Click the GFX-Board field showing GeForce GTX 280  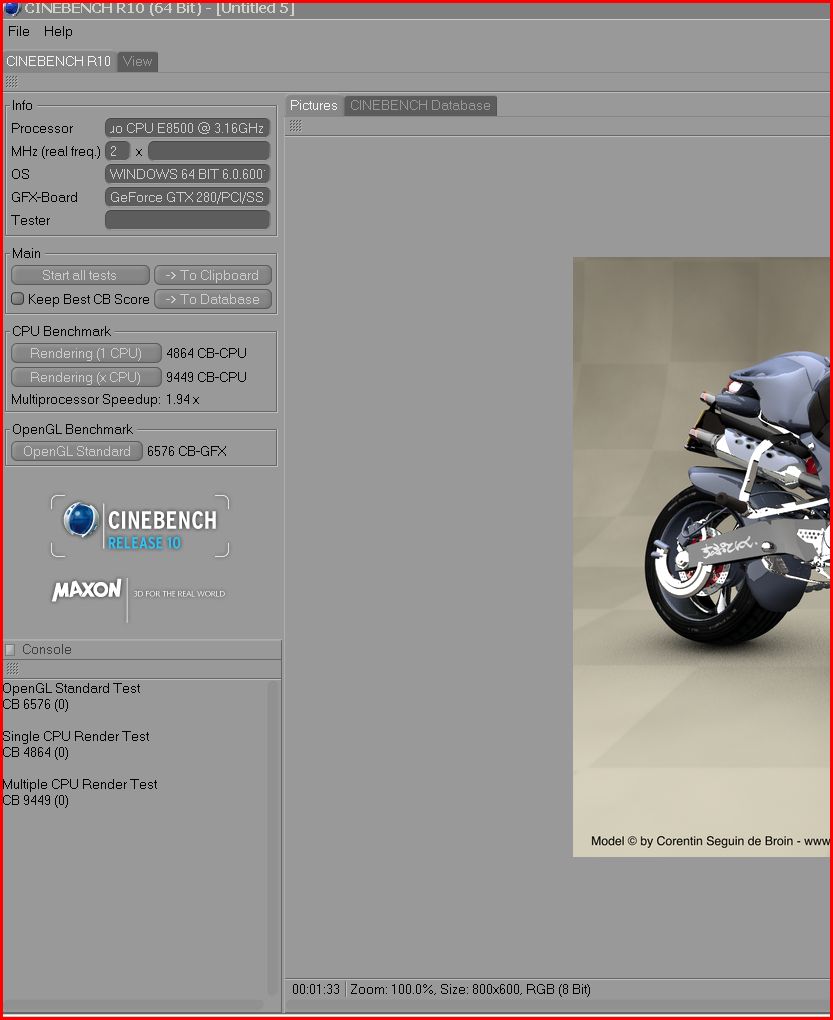pos(187,197)
